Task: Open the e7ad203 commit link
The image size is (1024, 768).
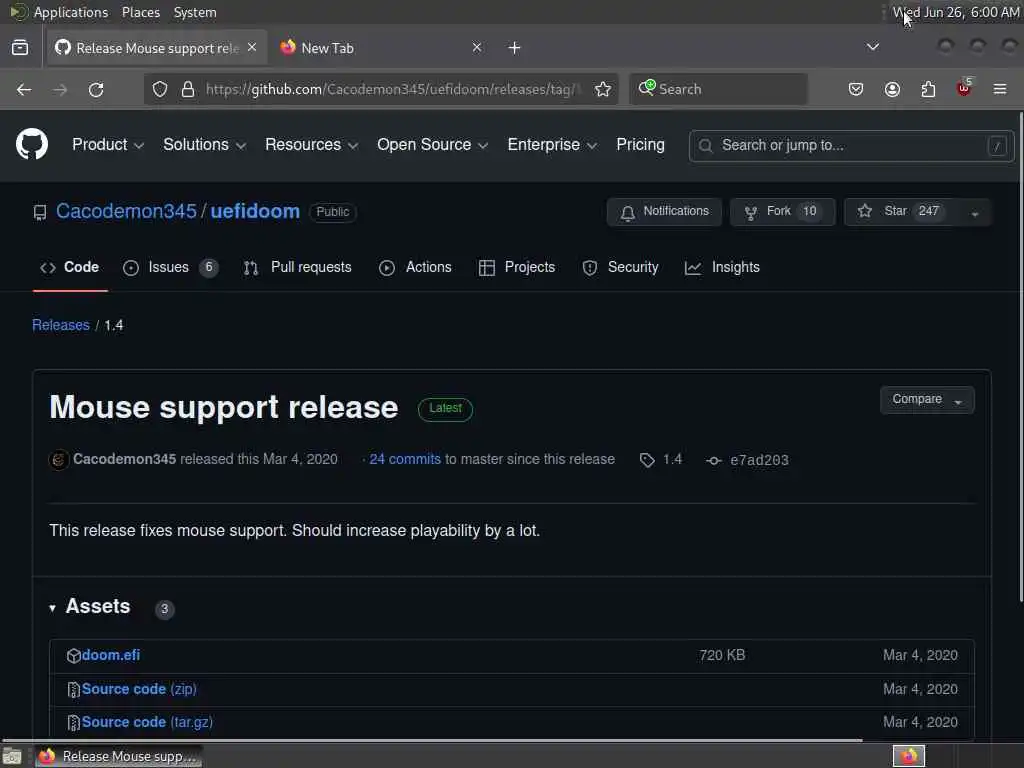Action: click(759, 460)
